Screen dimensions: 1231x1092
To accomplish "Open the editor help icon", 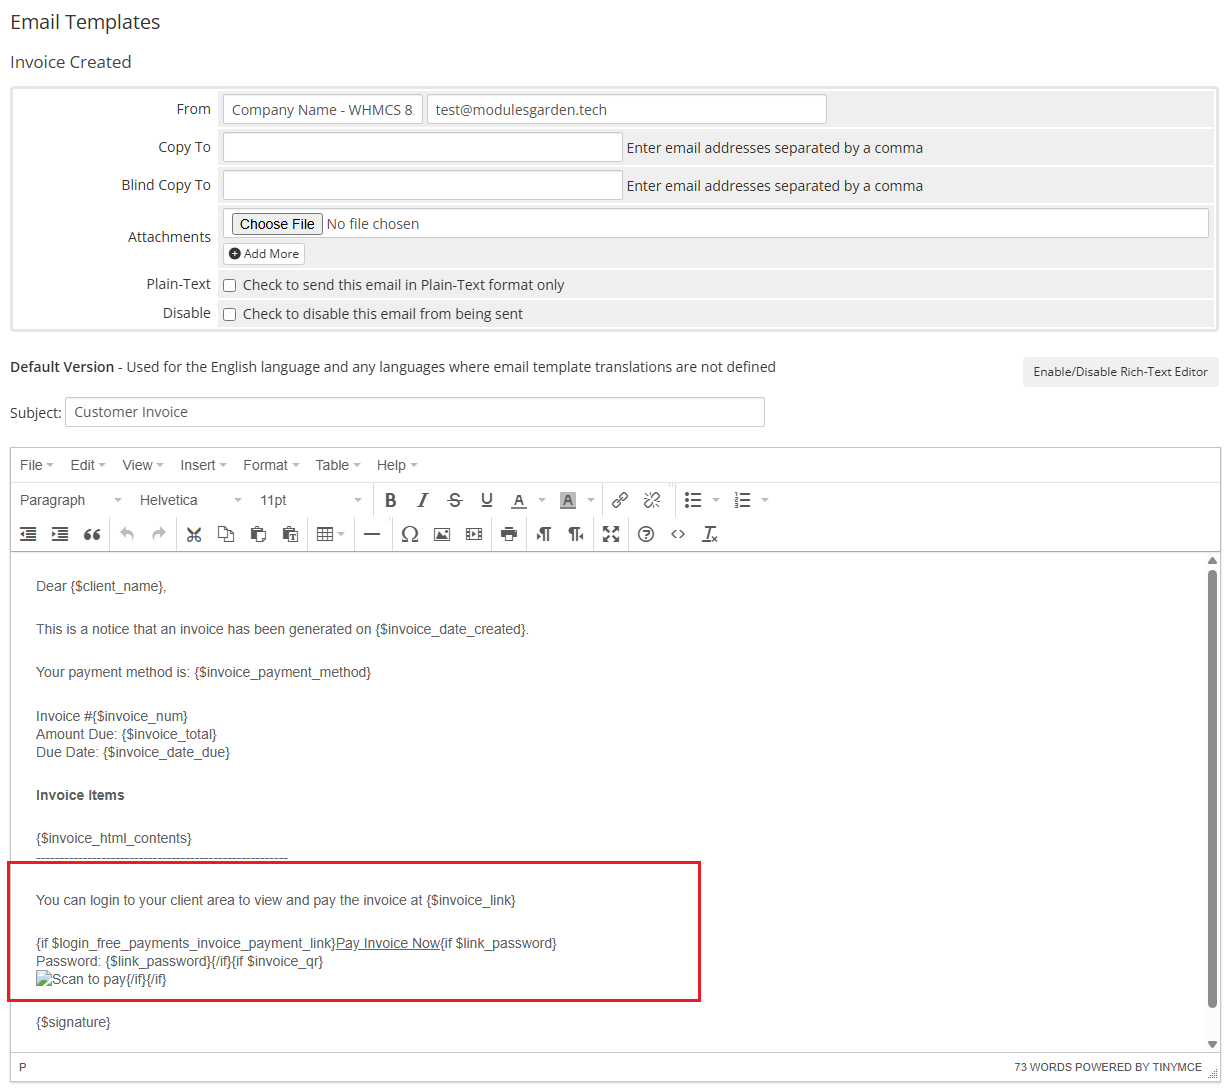I will 646,534.
